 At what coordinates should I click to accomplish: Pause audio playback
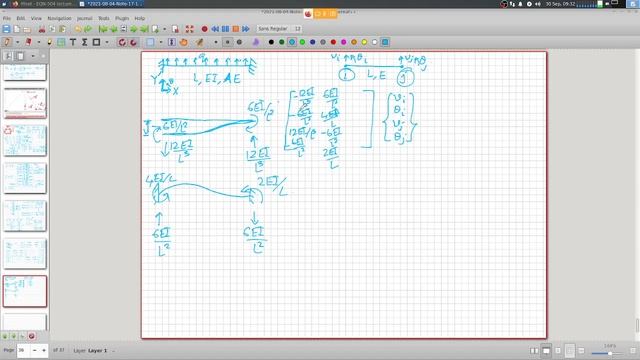[225, 29]
